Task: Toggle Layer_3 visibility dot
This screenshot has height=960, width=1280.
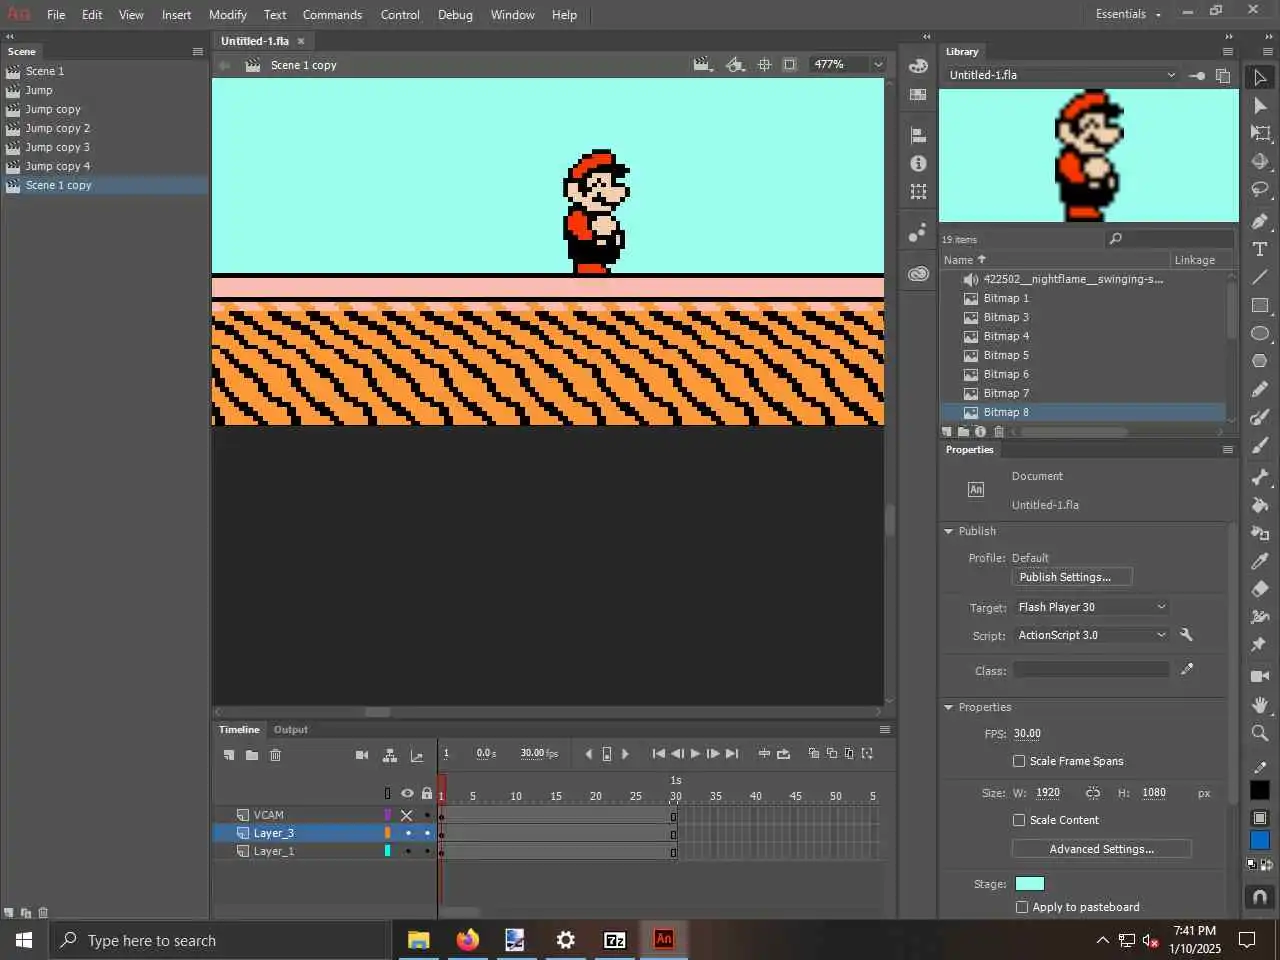Action: coord(408,833)
